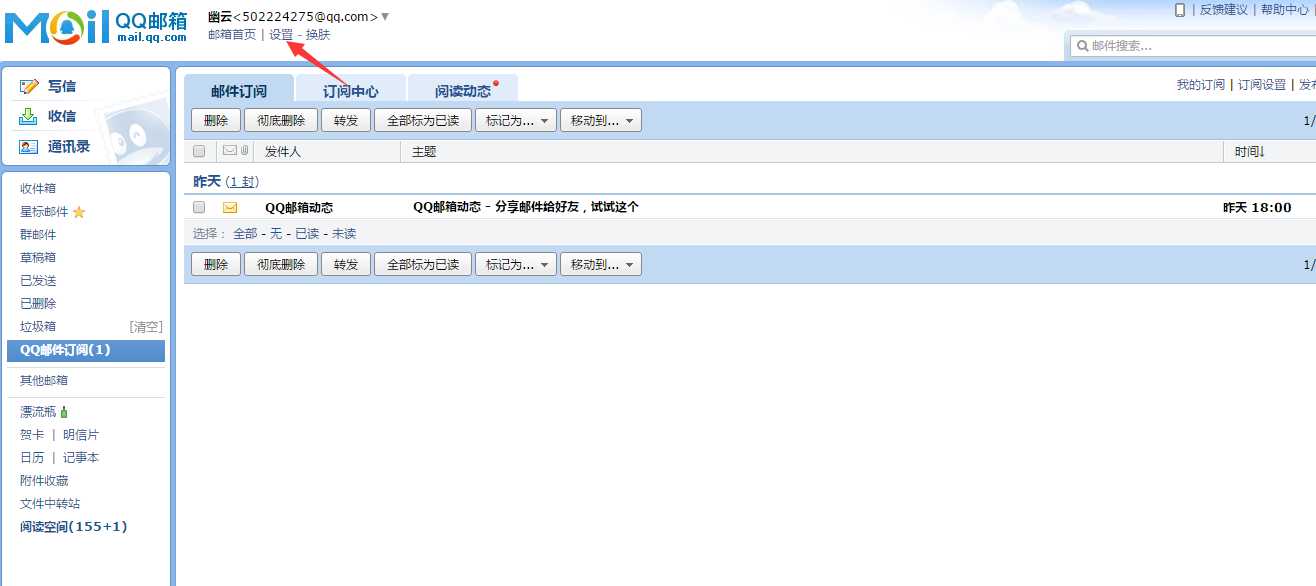This screenshot has width=1316, height=586.
Task: Sort by the 时间 column header
Action: pos(1249,152)
